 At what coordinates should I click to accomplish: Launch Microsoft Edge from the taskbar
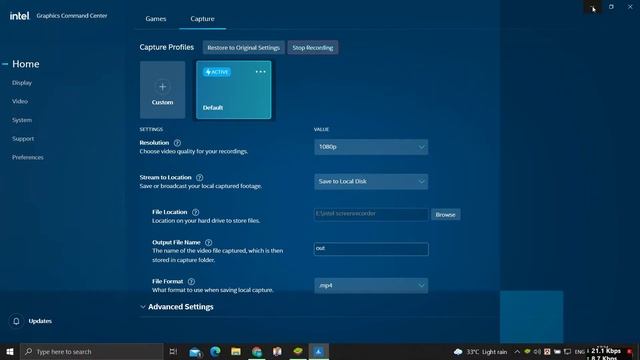coord(215,351)
